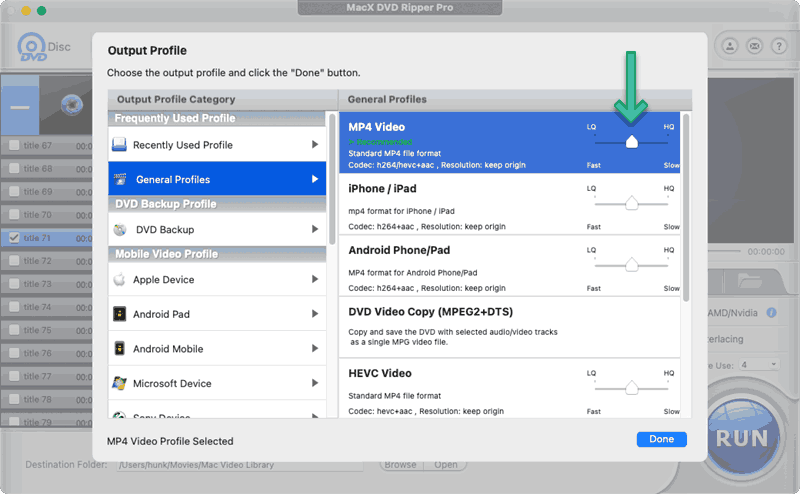This screenshot has width=800, height=494.
Task: Check the title 77 checkbox
Action: point(14,376)
